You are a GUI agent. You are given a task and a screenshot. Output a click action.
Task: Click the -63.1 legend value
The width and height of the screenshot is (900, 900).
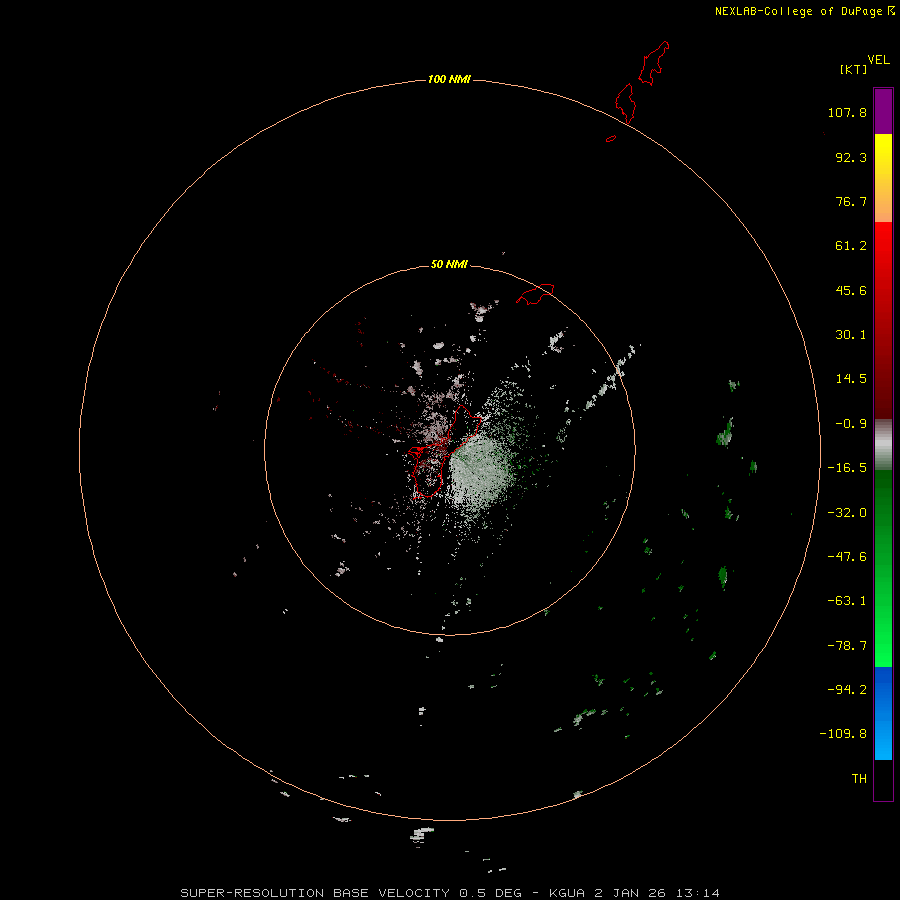[847, 601]
